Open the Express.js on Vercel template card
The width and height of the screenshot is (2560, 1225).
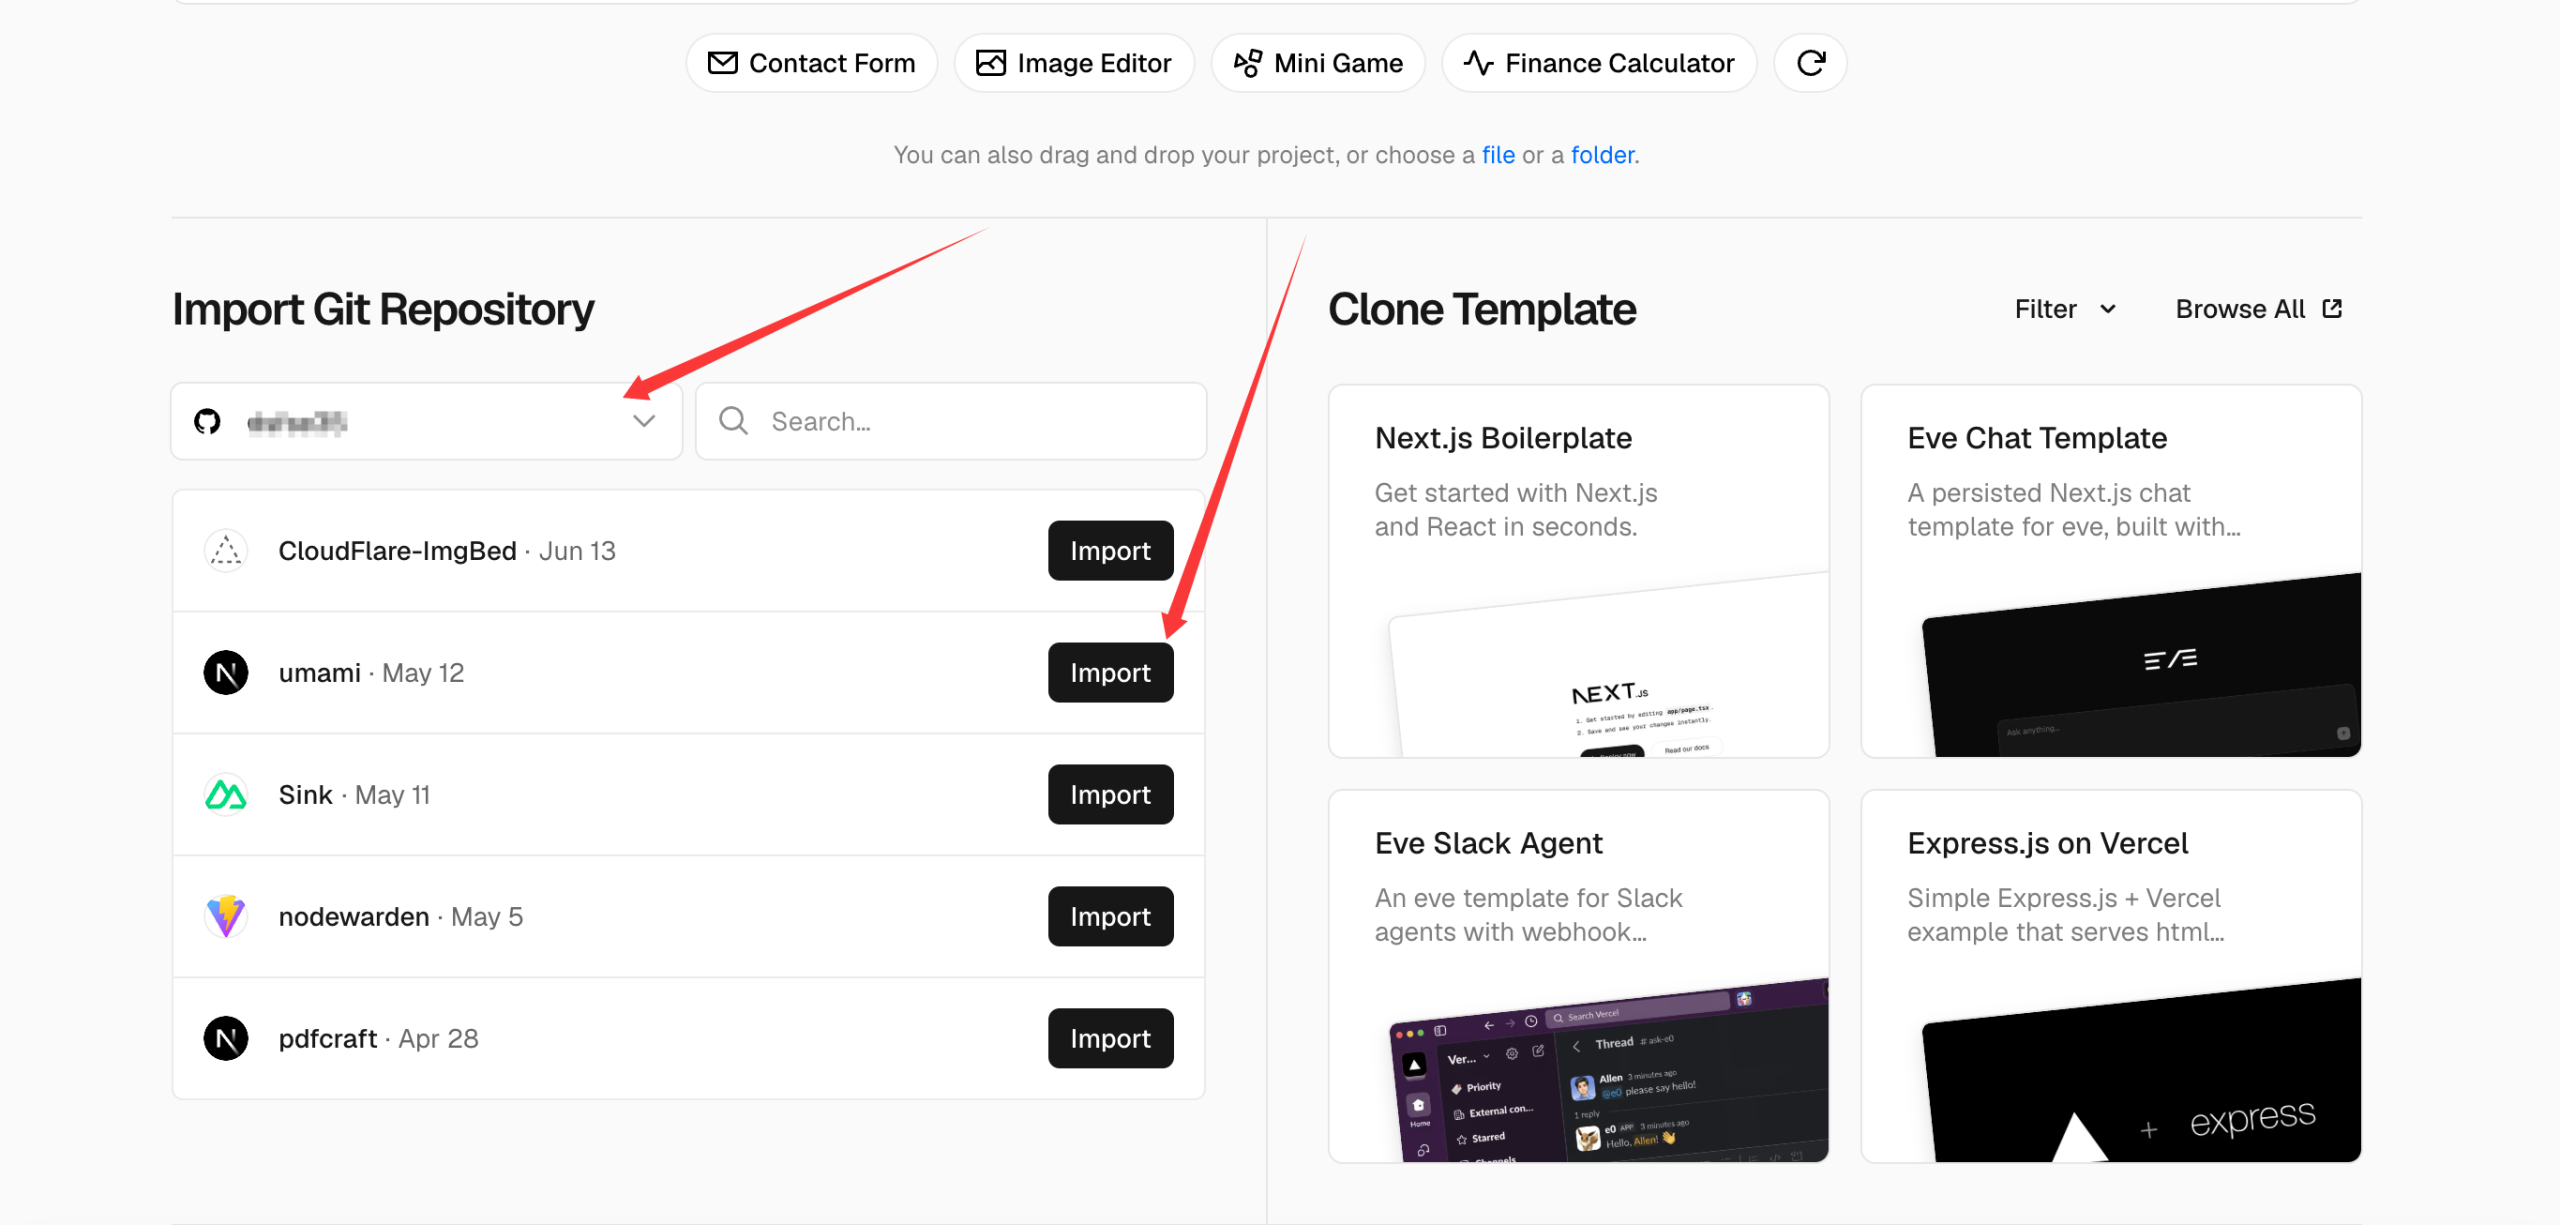2111,976
